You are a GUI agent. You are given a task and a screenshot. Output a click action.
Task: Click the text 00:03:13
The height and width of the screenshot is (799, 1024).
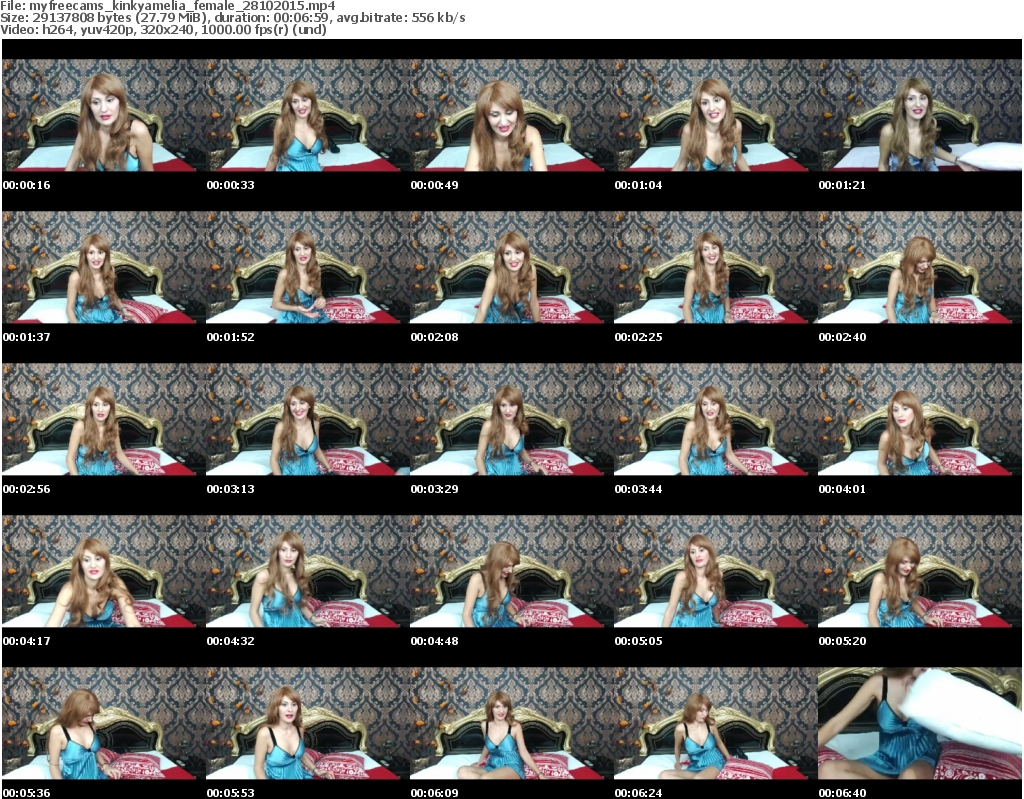coord(231,489)
